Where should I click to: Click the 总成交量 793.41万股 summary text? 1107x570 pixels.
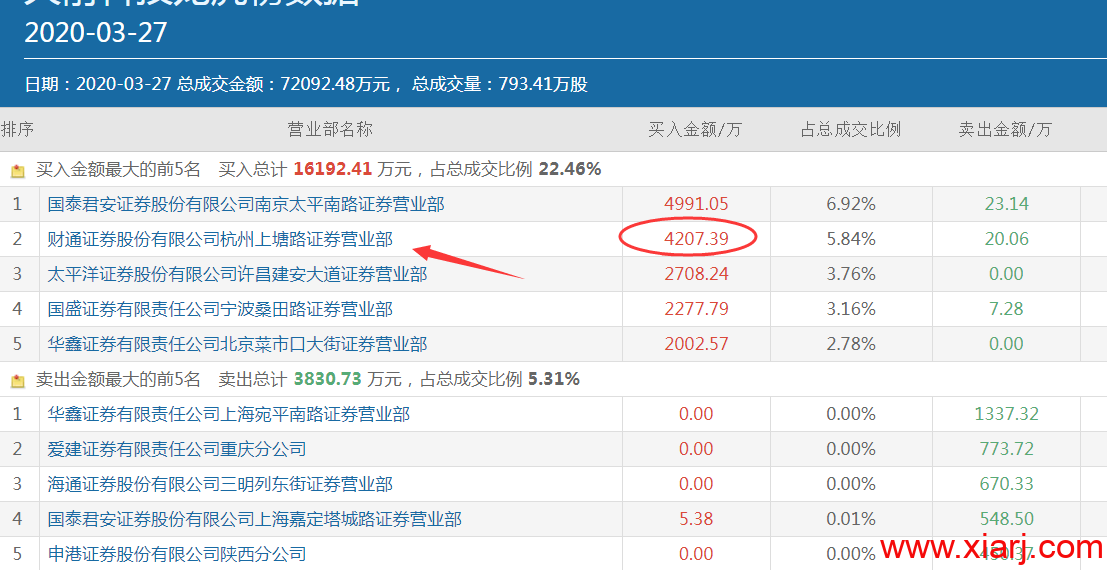[x=500, y=84]
